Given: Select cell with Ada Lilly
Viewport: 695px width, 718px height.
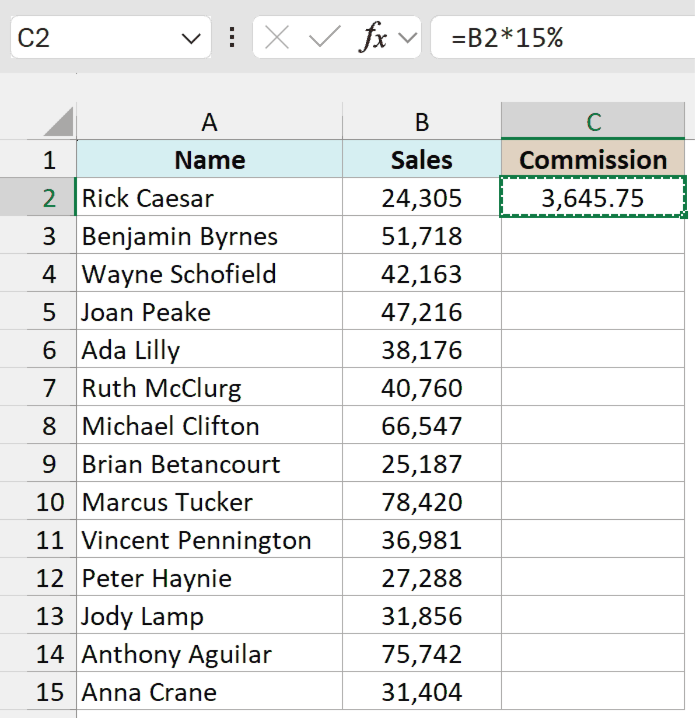Looking at the screenshot, I should tap(210, 349).
